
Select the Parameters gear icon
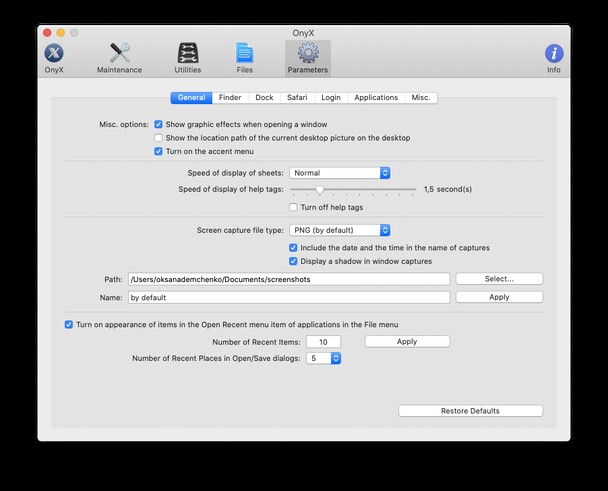(308, 58)
